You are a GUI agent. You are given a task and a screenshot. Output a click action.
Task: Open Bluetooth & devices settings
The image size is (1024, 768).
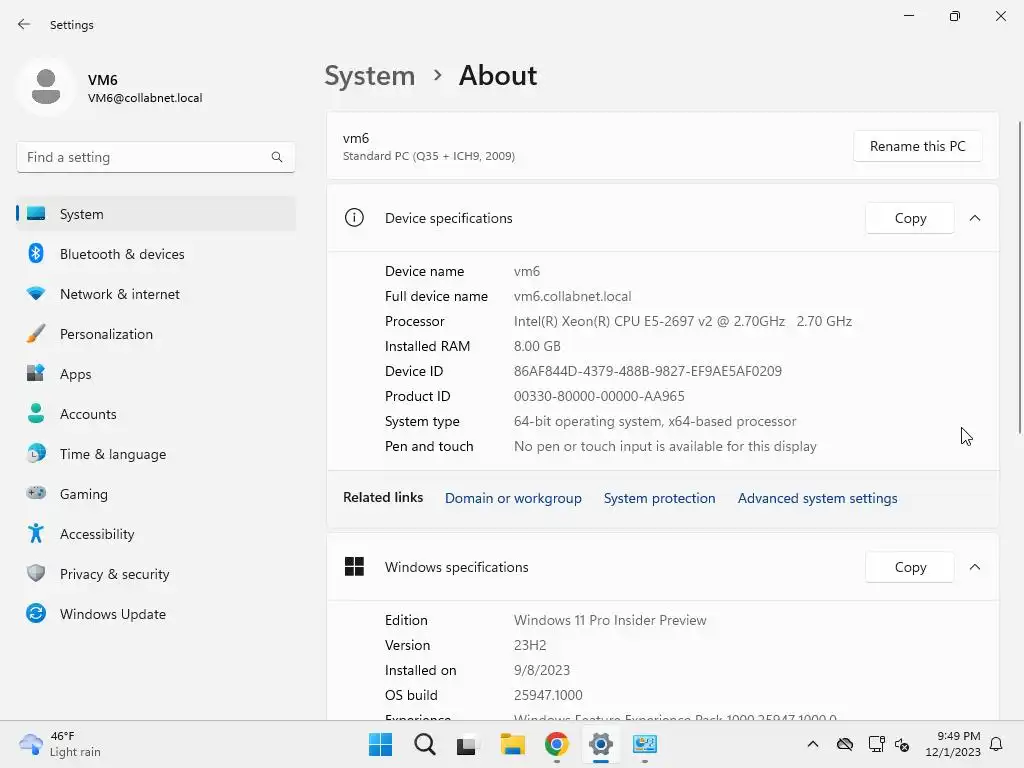(156, 254)
